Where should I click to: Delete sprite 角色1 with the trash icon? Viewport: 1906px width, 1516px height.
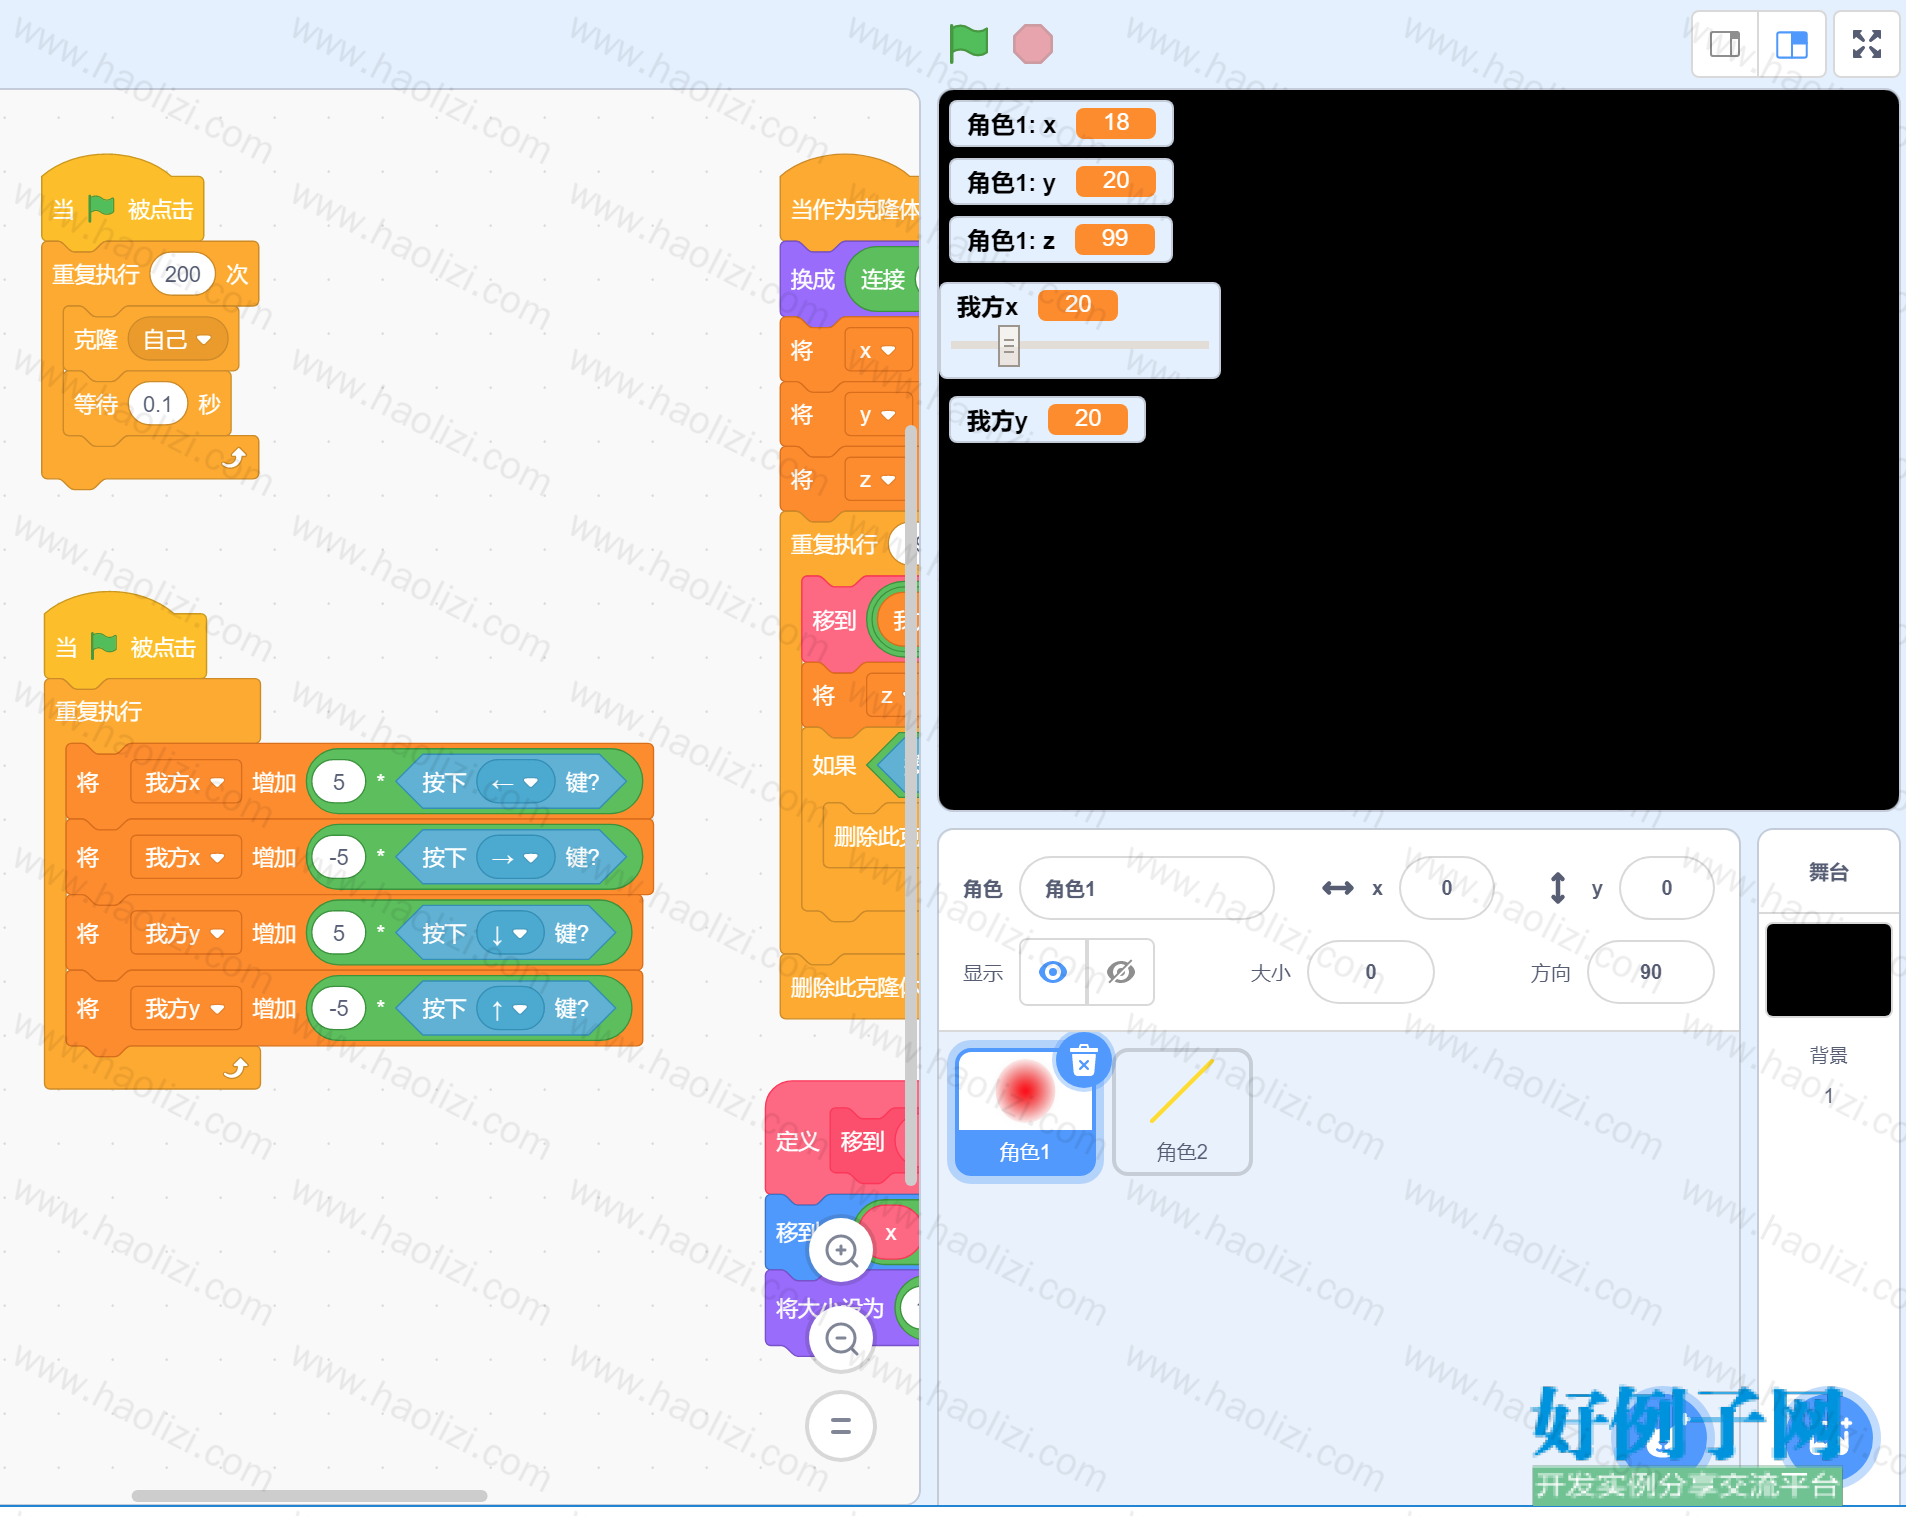click(1084, 1060)
